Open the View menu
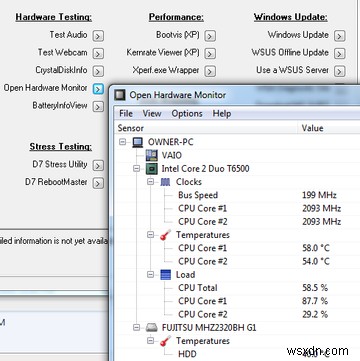This screenshot has height=361, width=360. (x=152, y=114)
